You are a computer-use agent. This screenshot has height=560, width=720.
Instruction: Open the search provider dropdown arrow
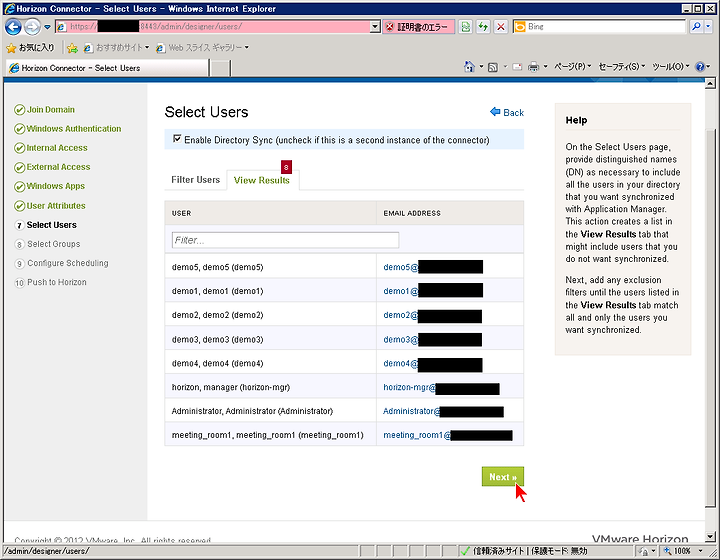708,27
